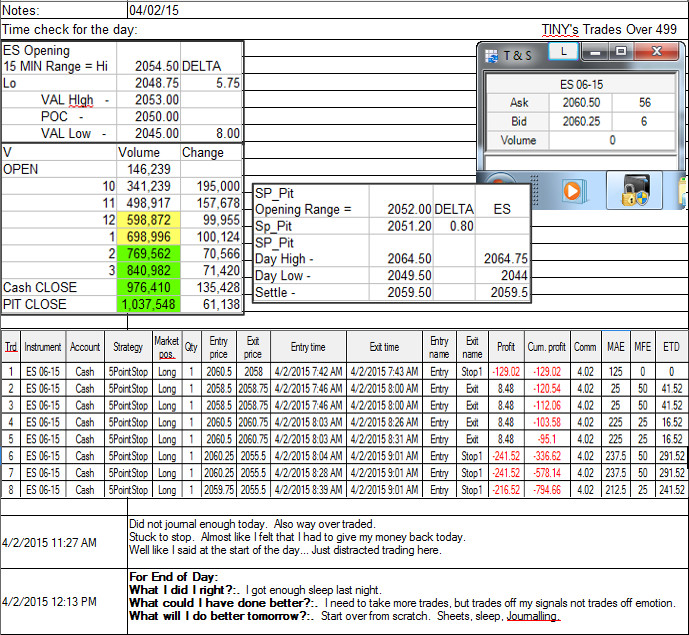Screen dimensions: 689x635
Task: Click the 4/2/2015 11:27 AM timestamp cell
Action: [64, 542]
